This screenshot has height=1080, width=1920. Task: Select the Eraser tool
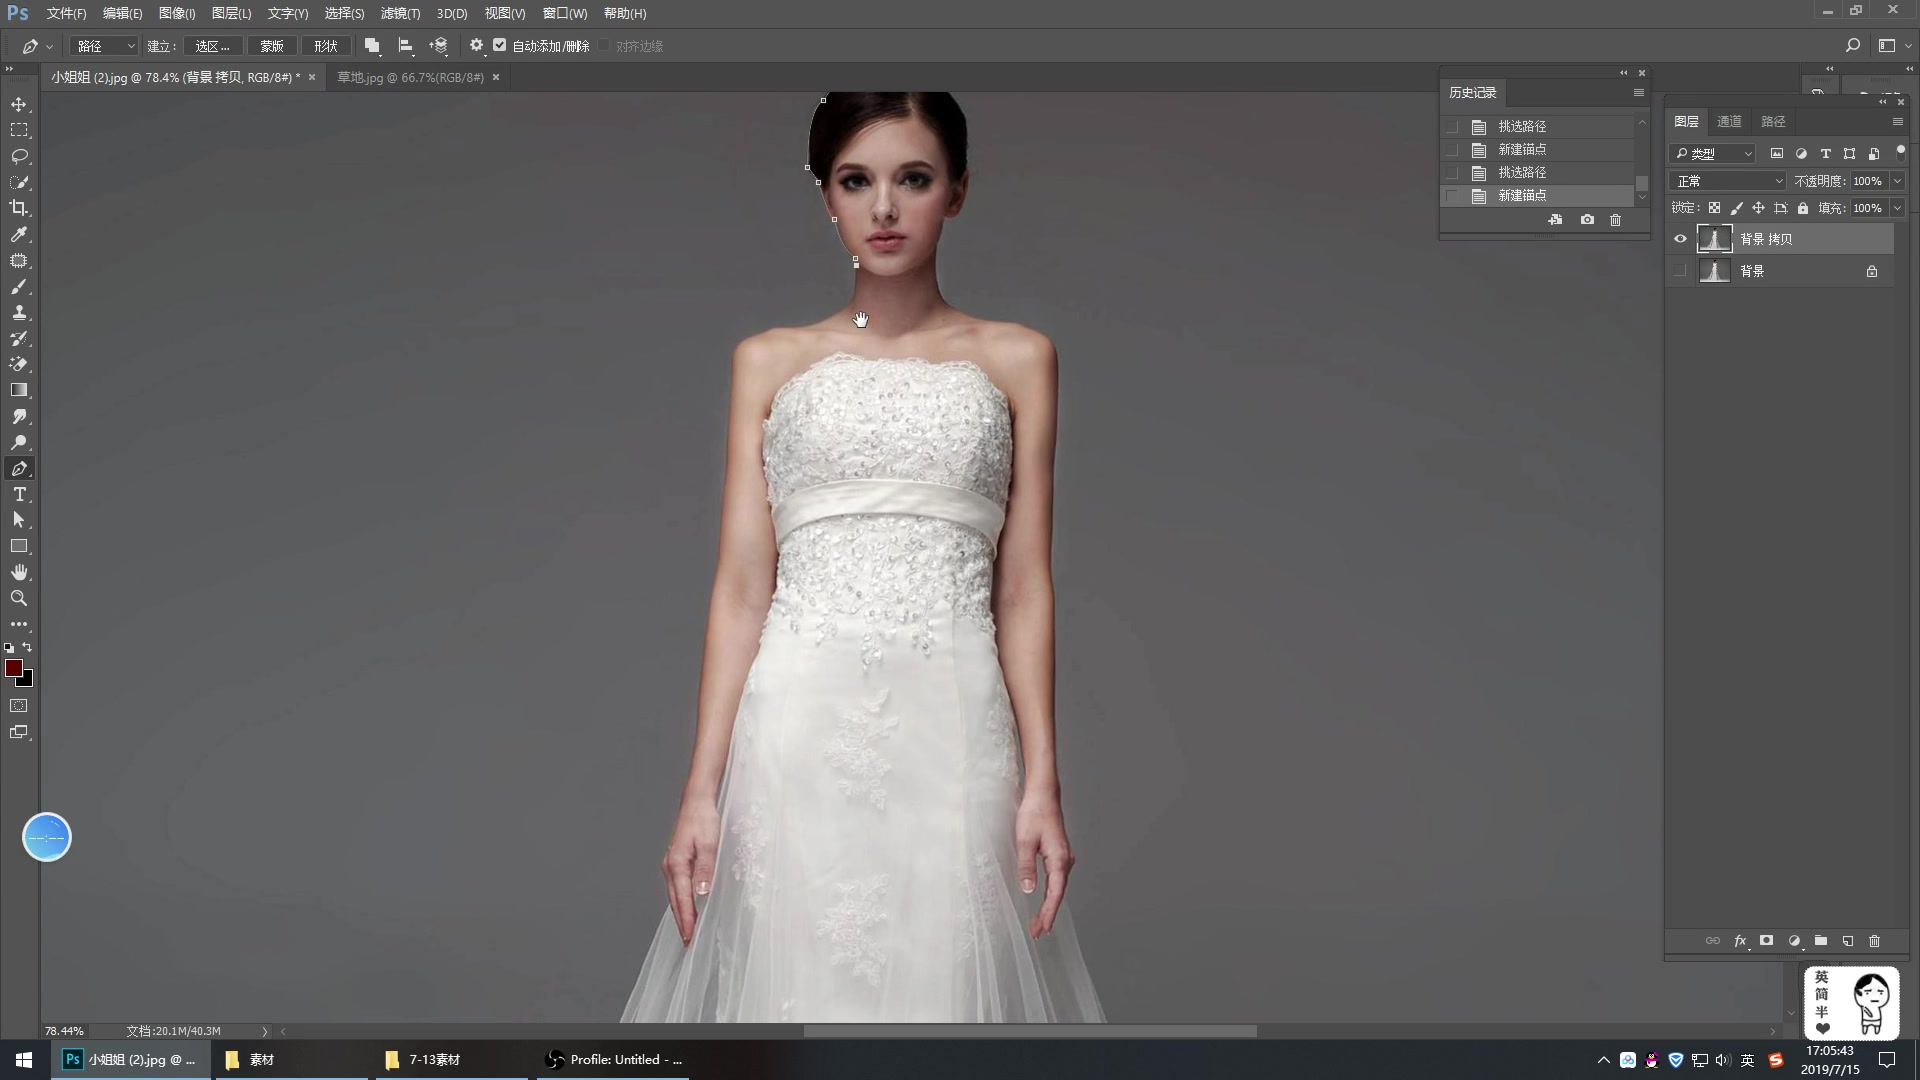click(x=19, y=365)
